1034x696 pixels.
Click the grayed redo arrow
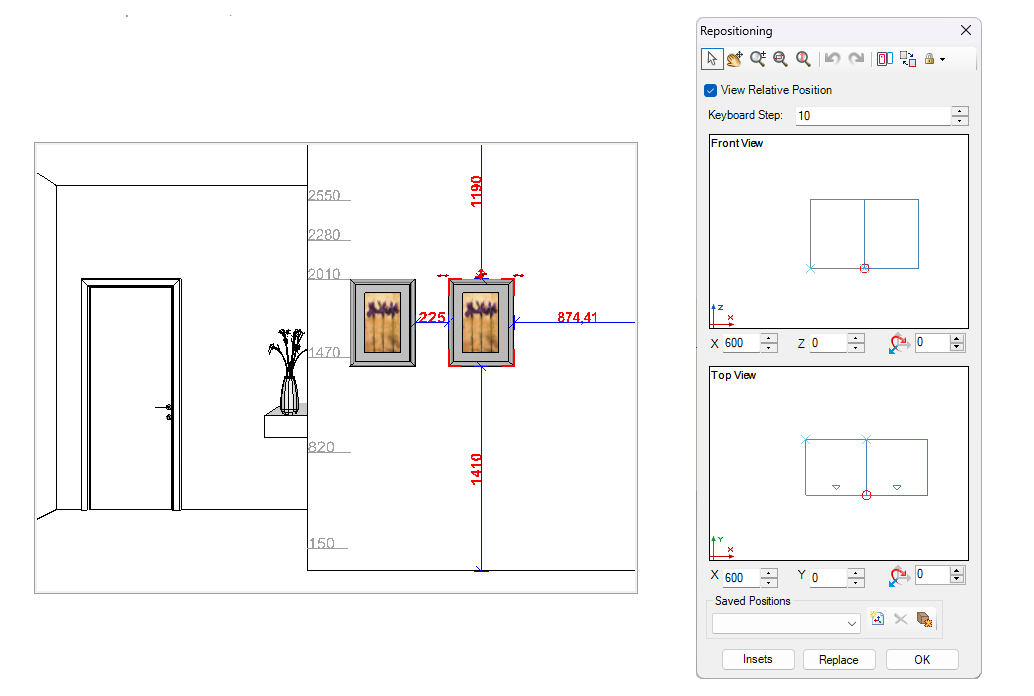coord(856,59)
